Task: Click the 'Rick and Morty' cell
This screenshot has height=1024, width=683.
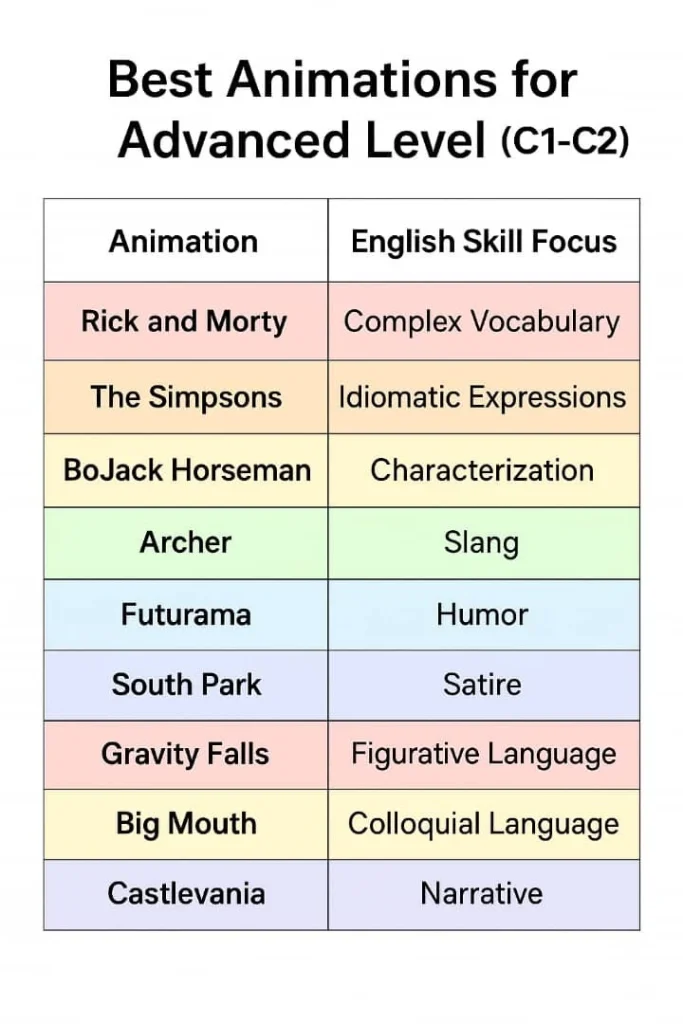Action: coord(185,321)
